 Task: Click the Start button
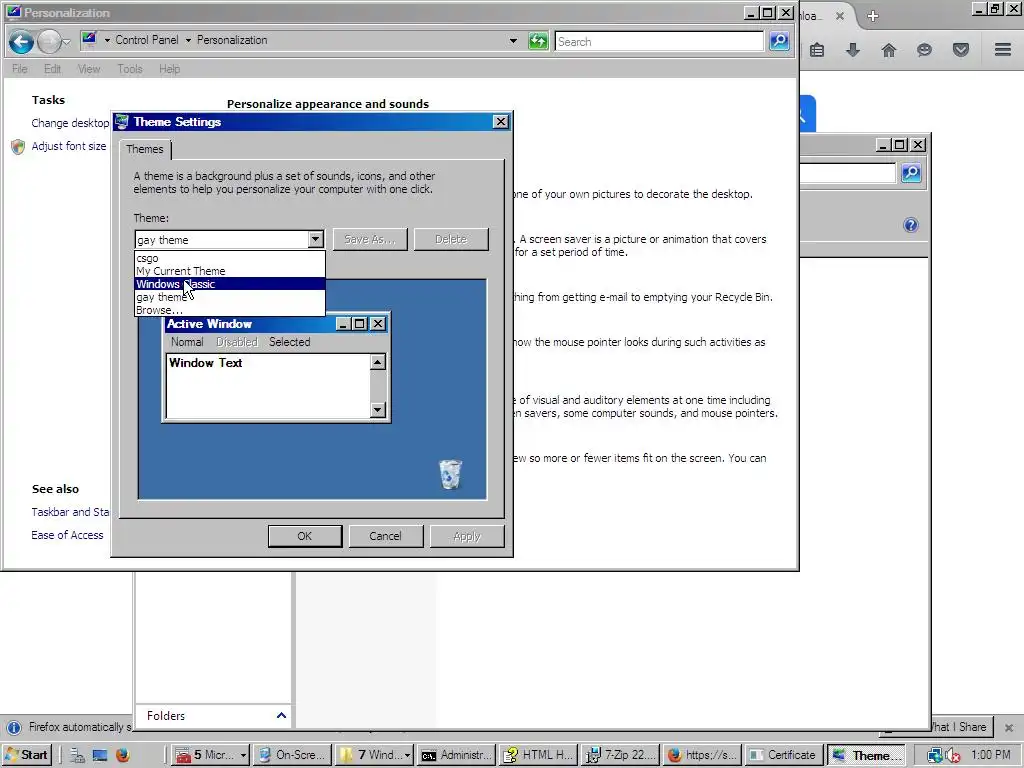pos(27,755)
